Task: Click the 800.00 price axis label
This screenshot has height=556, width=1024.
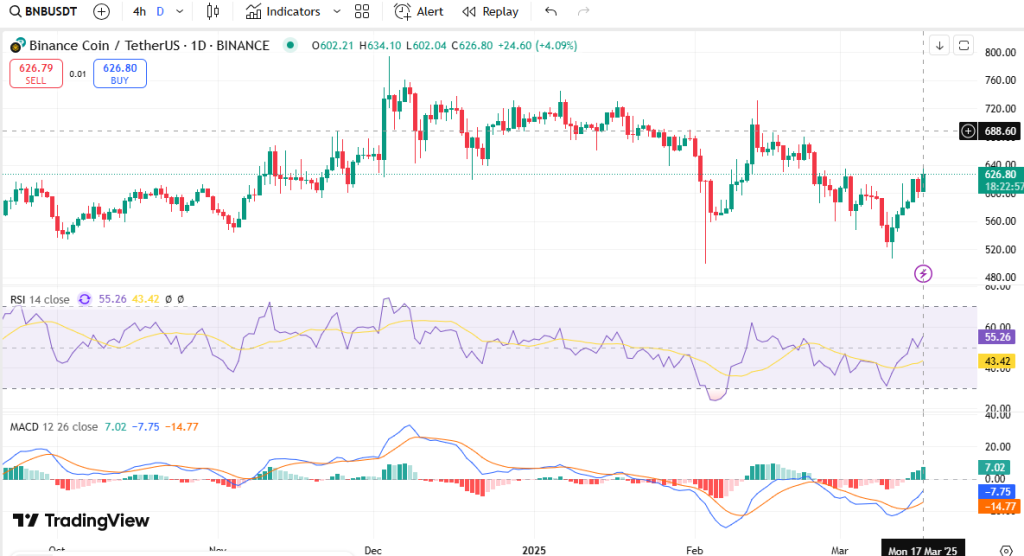Action: coord(1000,52)
